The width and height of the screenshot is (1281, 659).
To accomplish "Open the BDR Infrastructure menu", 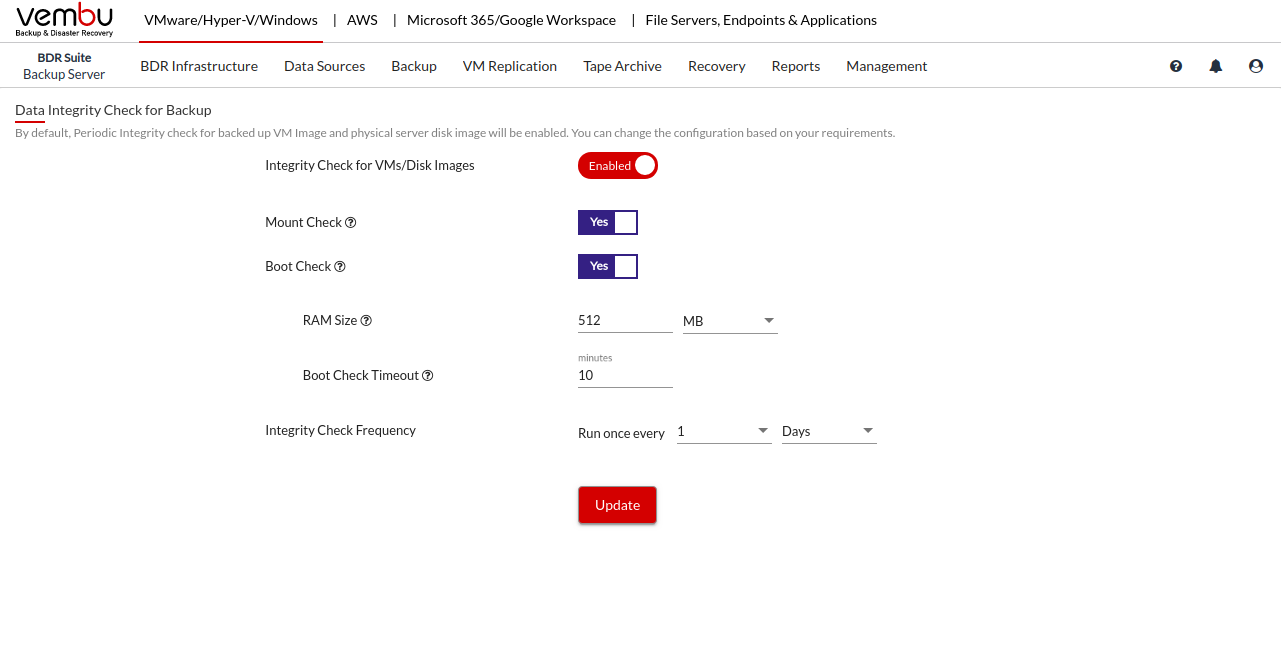I will (x=199, y=66).
